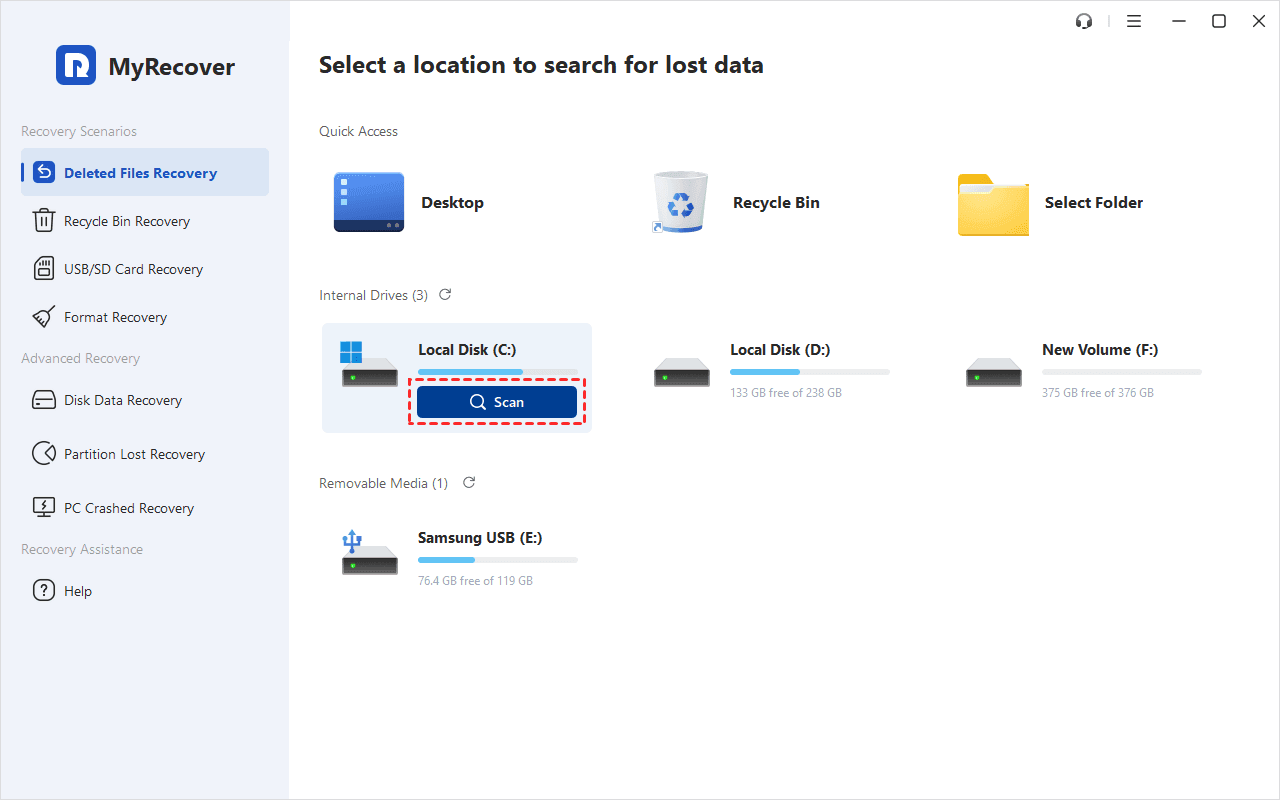Image resolution: width=1280 pixels, height=800 pixels.
Task: Open the hamburger menu
Action: click(1134, 20)
